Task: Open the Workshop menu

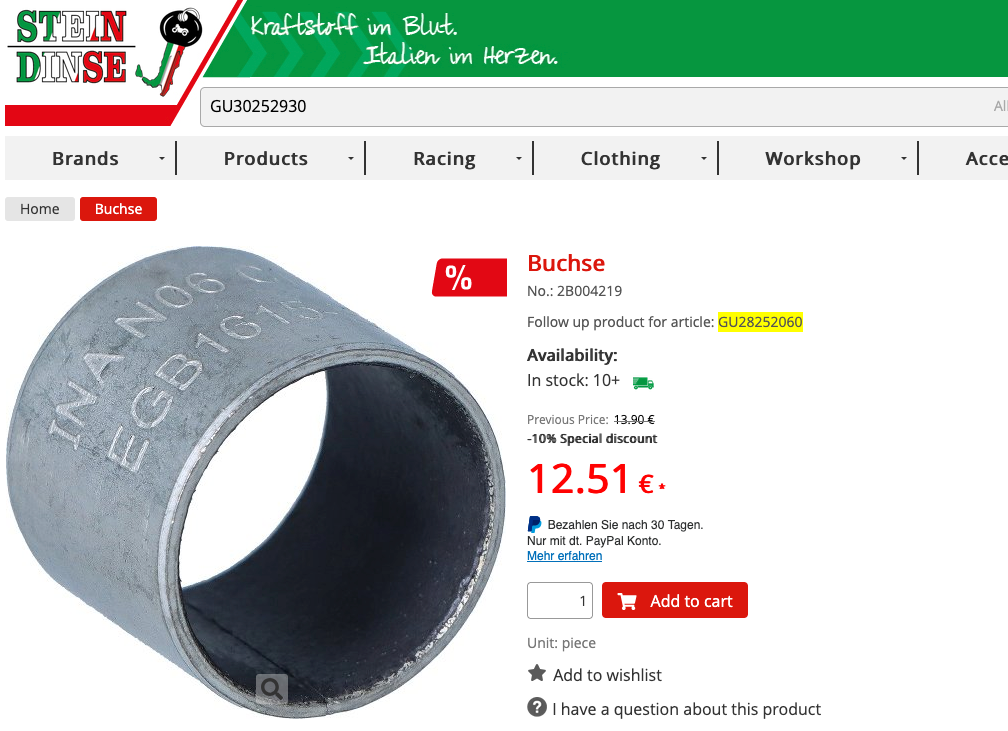Action: click(813, 158)
